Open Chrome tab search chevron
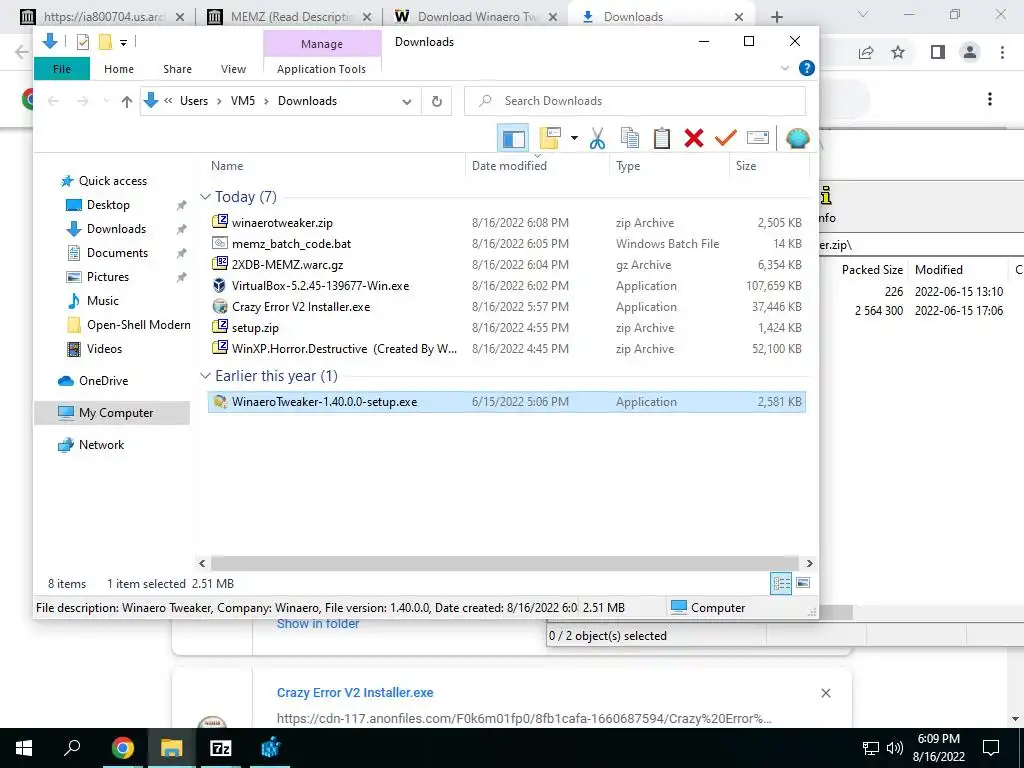Viewport: 1024px width, 768px height. tap(862, 14)
